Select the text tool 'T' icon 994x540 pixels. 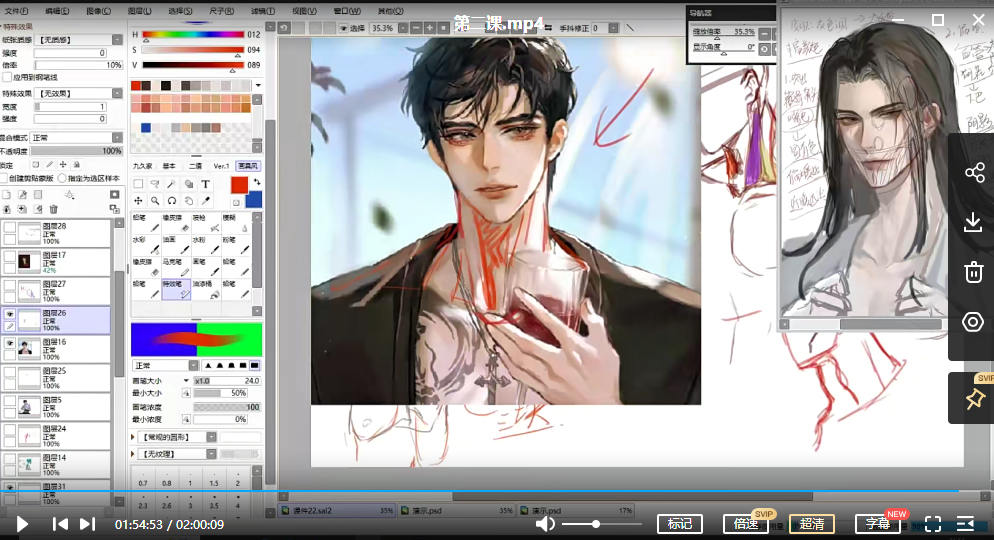pos(205,184)
